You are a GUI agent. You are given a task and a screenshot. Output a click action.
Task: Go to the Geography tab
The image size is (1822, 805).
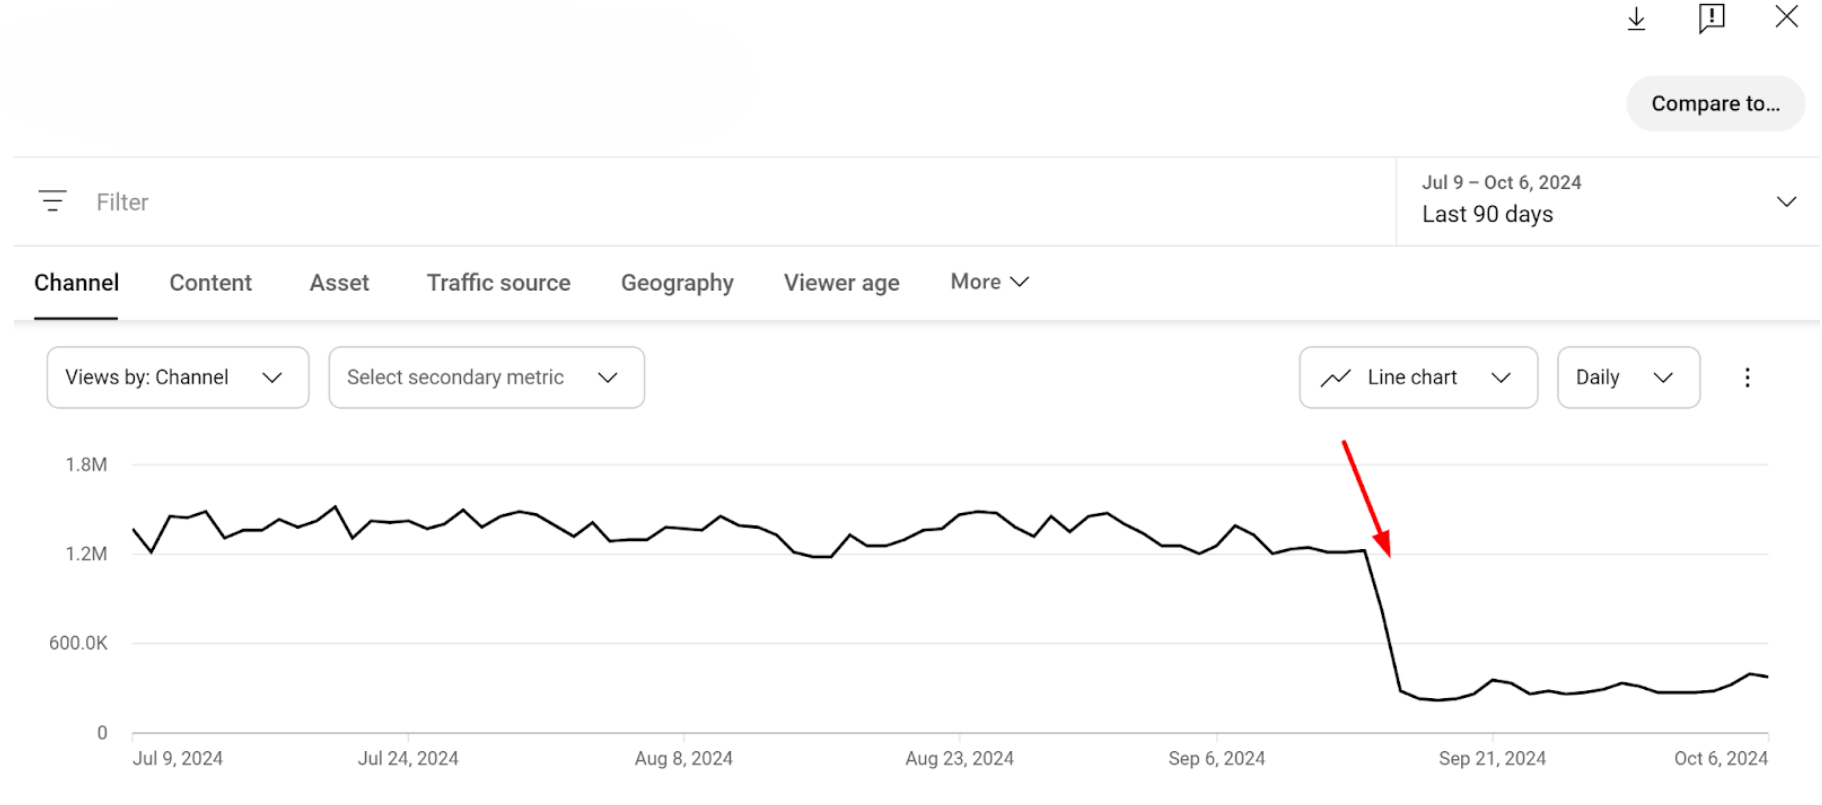677,283
